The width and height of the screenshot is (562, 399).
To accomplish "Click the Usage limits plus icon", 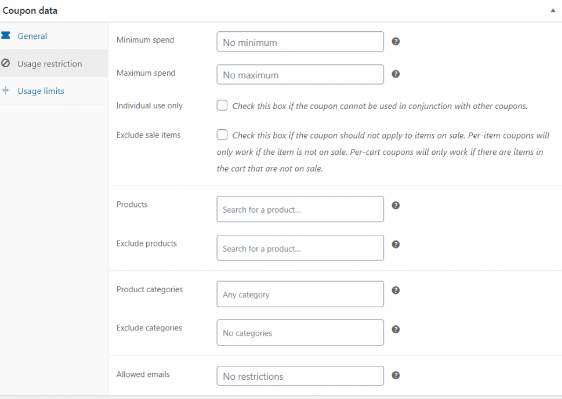I will pos(5,90).
